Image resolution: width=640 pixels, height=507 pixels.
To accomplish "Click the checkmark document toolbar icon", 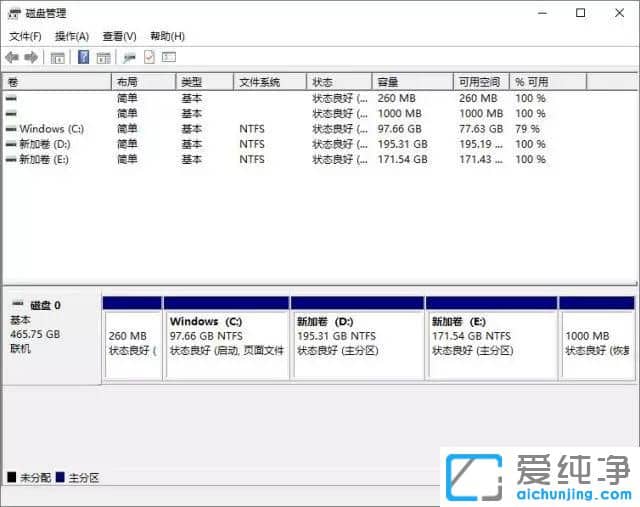I will tap(149, 58).
